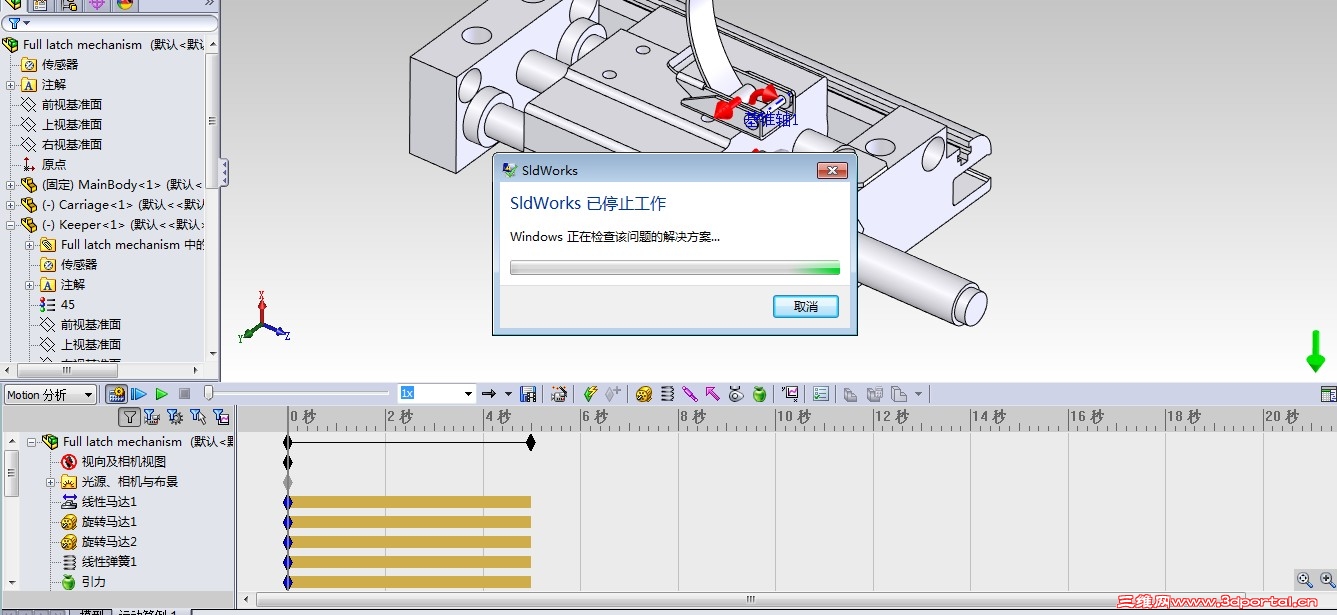Click the Force arrow icon
The image size is (1337, 615).
tap(713, 394)
